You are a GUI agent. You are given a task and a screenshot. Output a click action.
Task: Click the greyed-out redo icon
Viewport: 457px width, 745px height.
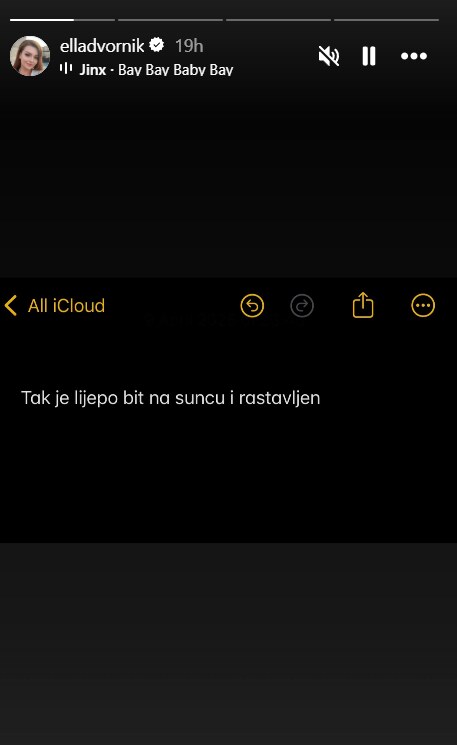coord(302,306)
